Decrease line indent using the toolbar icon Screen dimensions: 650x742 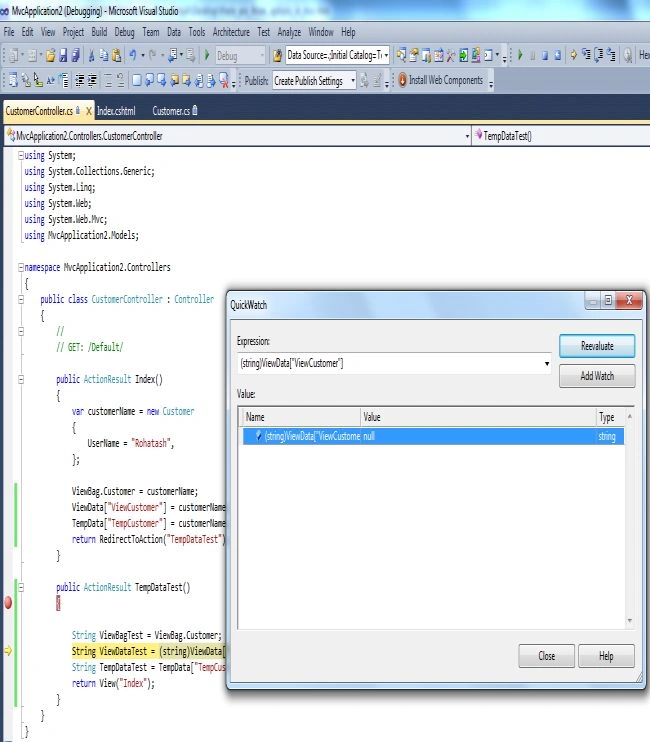tap(80, 81)
